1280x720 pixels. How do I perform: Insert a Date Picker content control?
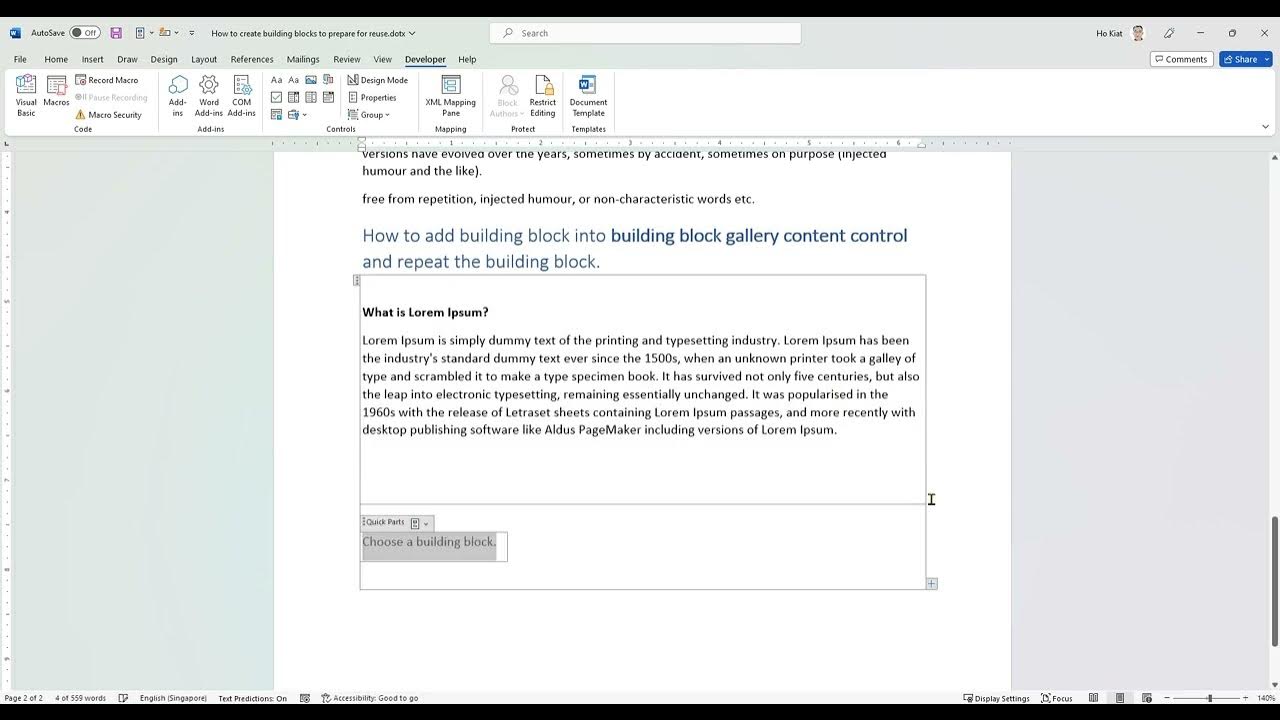328,97
